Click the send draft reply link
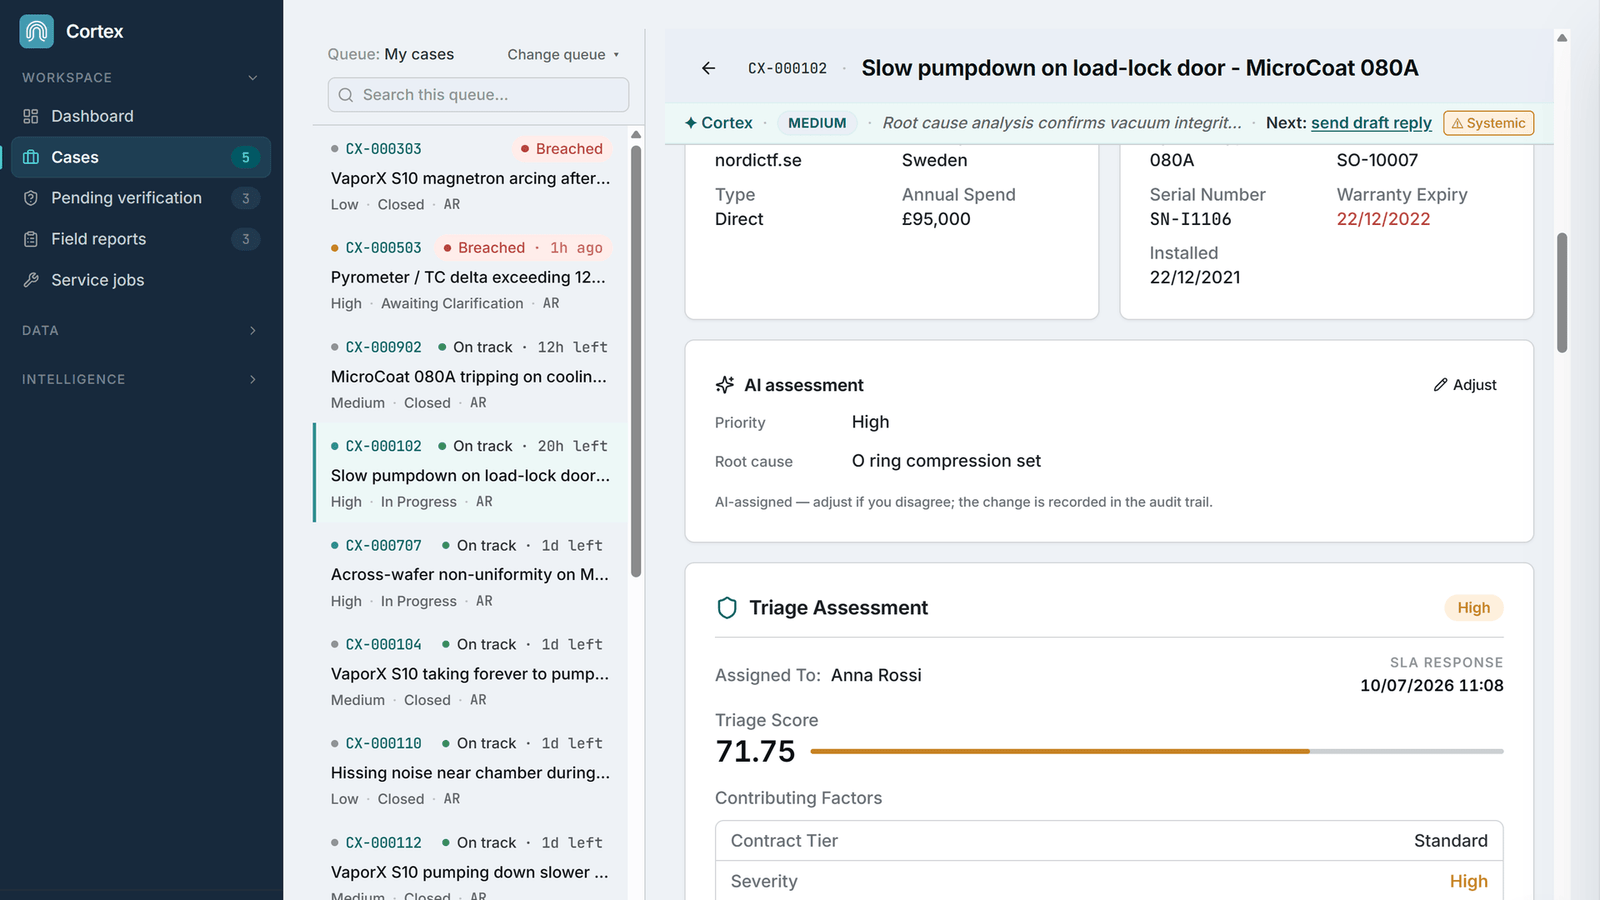This screenshot has width=1600, height=900. pos(1371,123)
